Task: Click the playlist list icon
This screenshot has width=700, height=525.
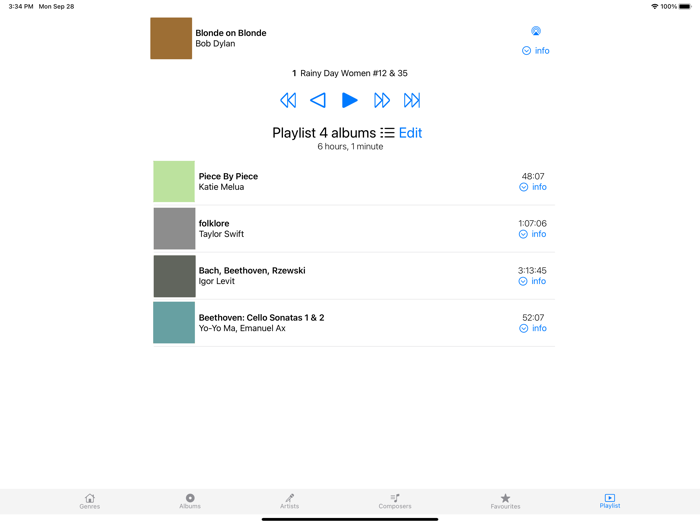Action: click(388, 133)
